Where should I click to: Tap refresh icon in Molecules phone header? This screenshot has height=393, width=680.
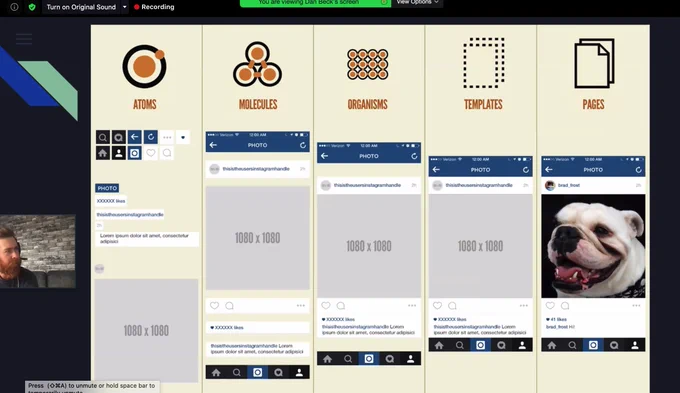pos(303,145)
